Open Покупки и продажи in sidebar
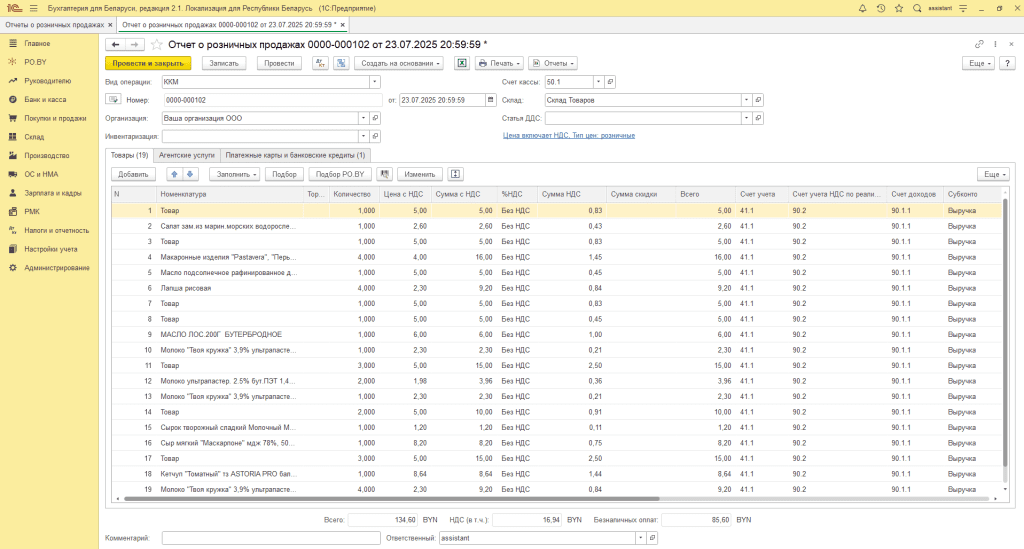Image resolution: width=1024 pixels, height=549 pixels. pos(55,118)
